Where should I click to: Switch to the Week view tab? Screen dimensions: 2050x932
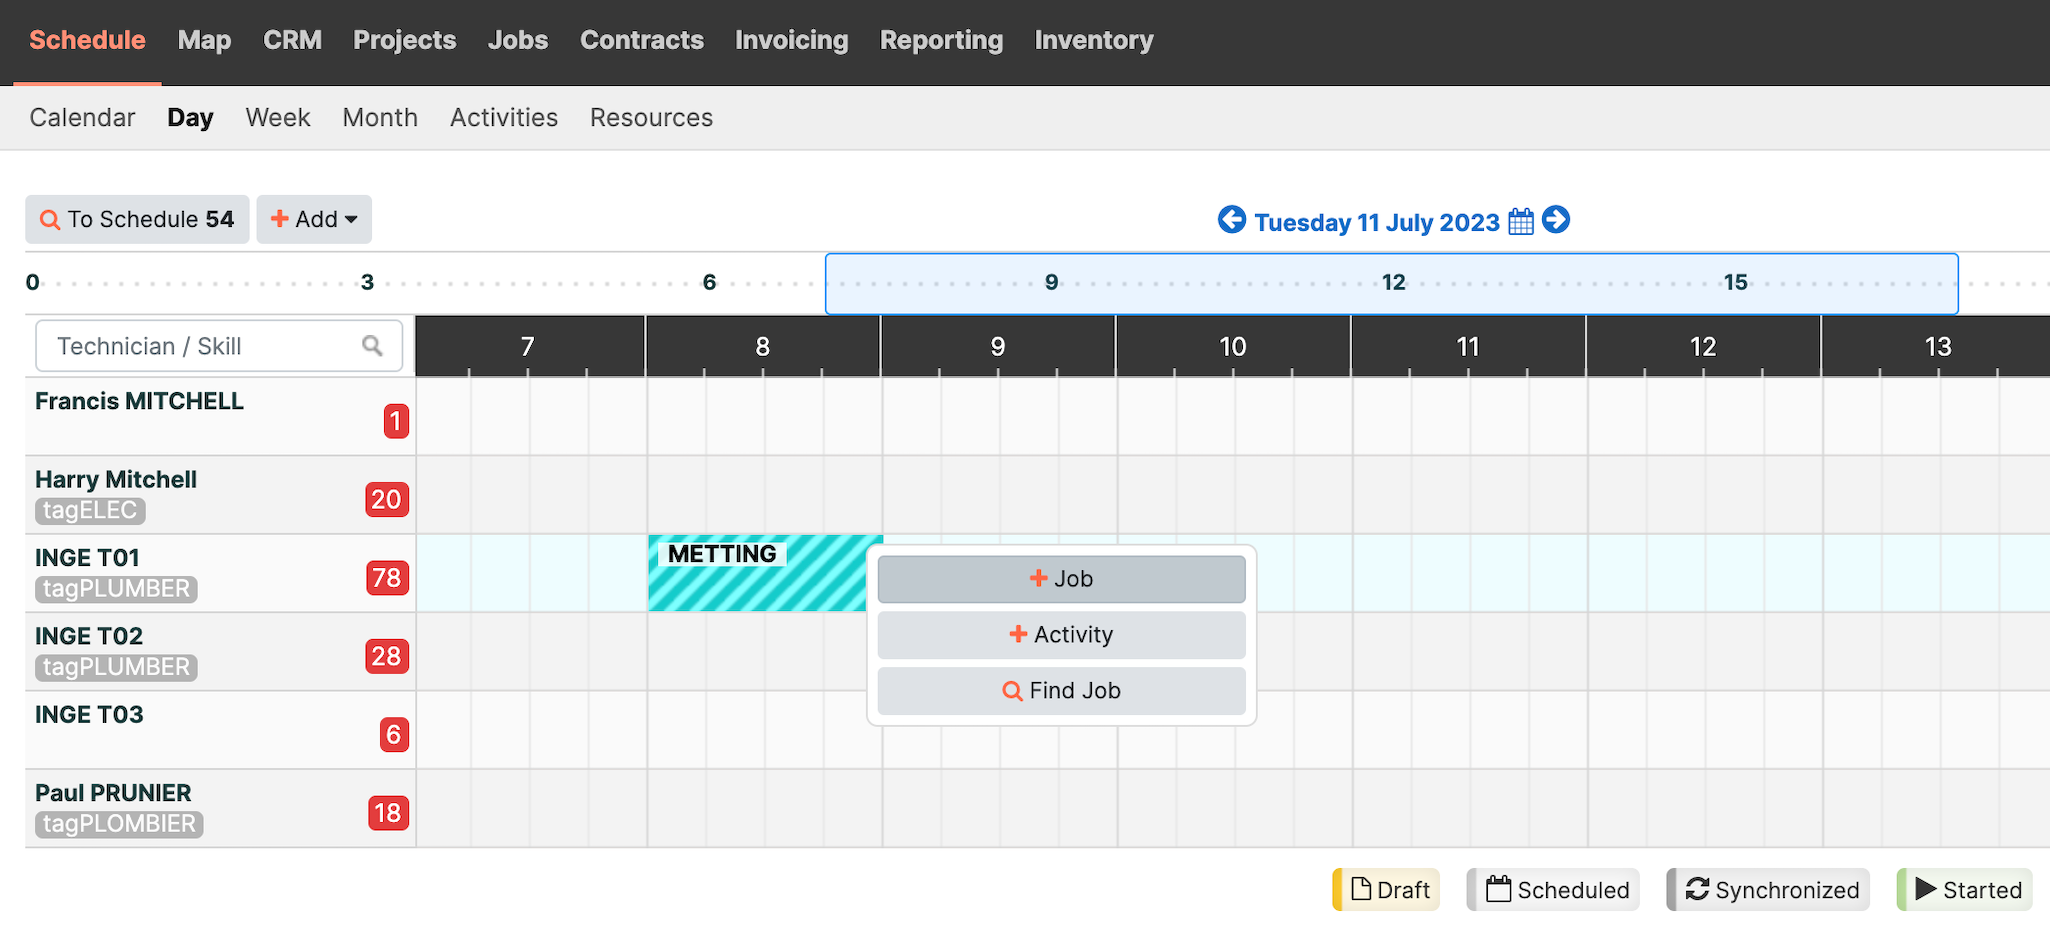278,118
